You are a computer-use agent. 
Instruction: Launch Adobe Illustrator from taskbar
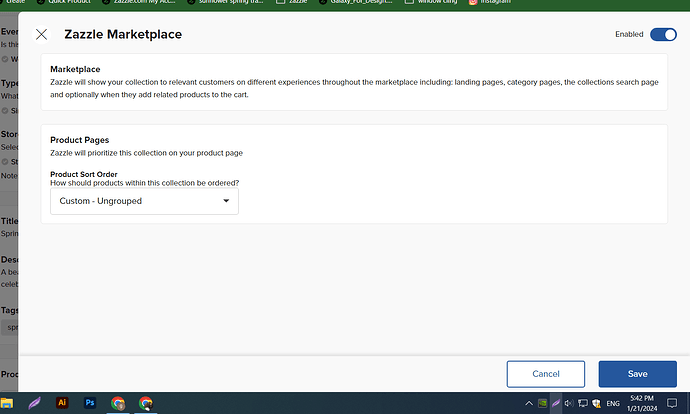coord(62,403)
